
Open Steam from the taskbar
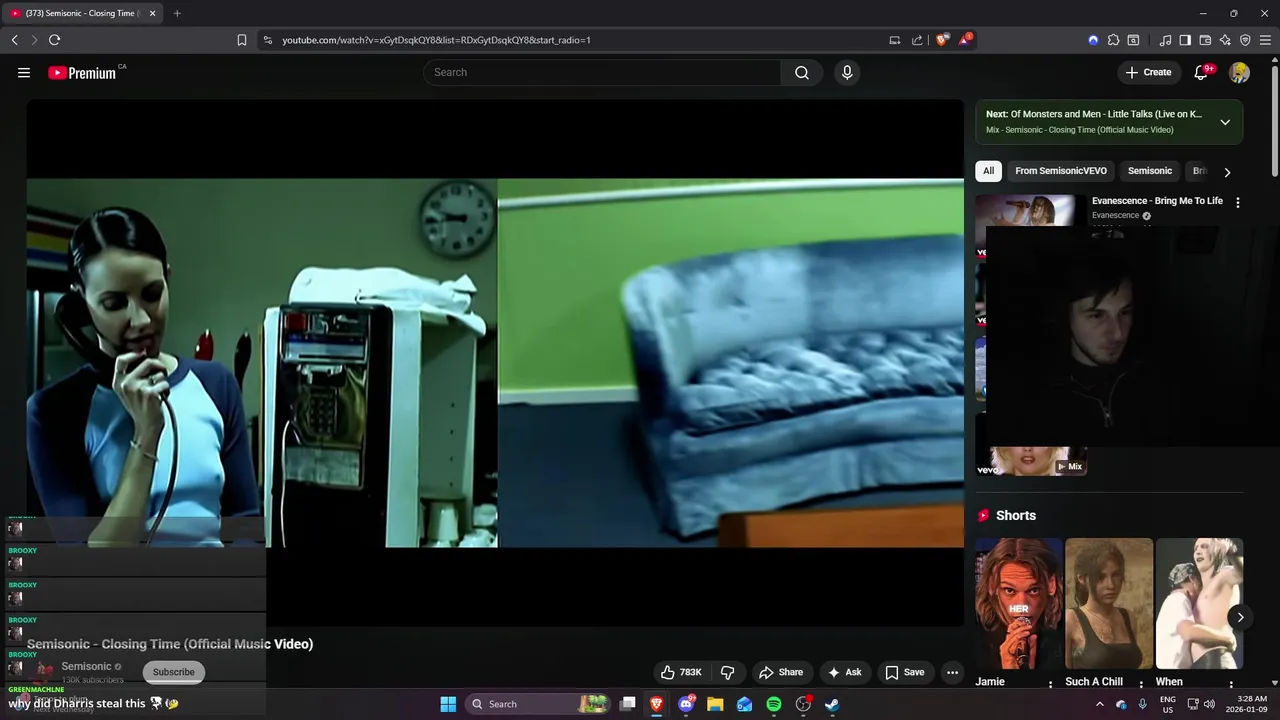tap(832, 704)
